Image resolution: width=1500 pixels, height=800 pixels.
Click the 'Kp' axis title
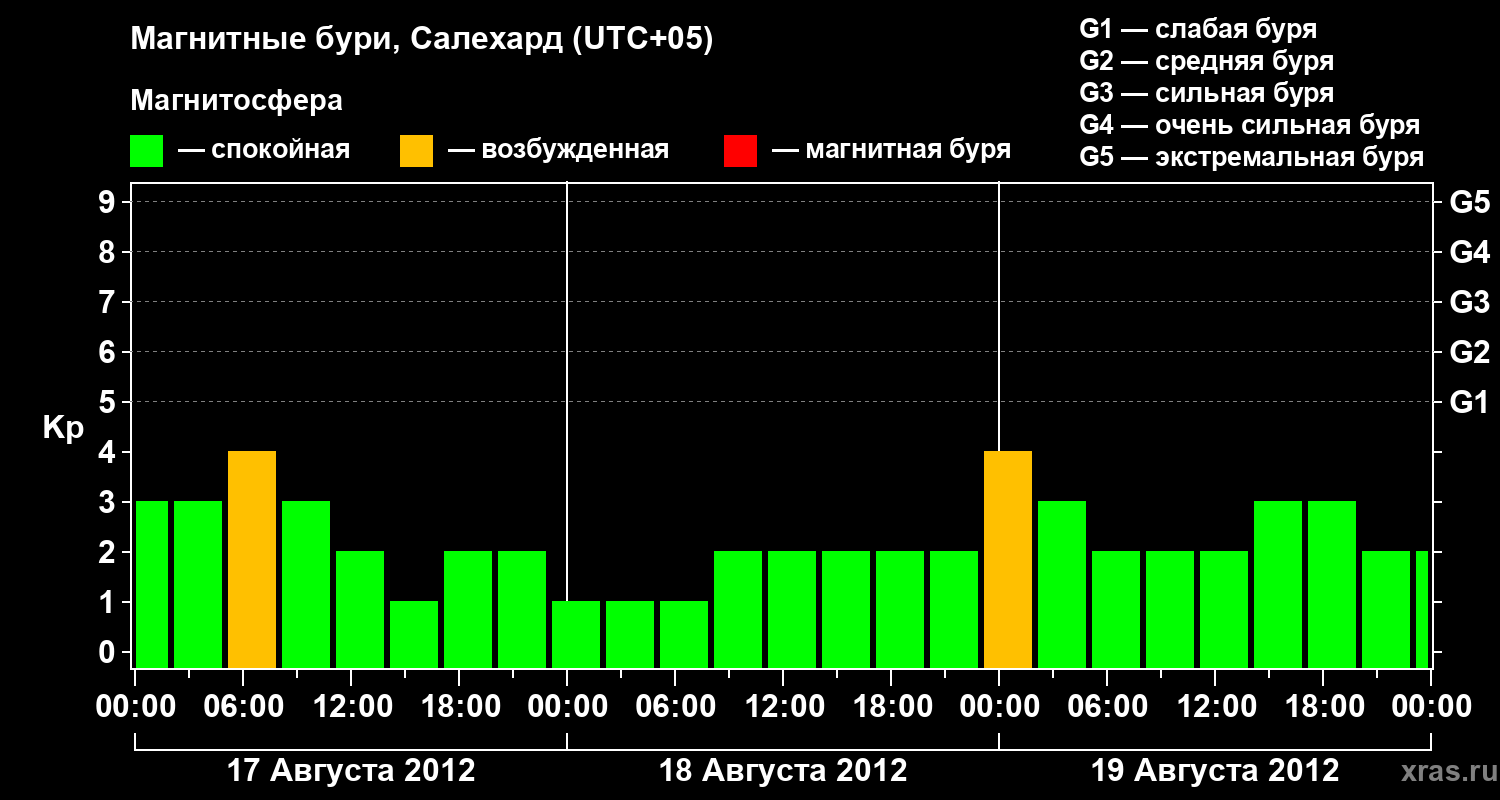(x=63, y=429)
